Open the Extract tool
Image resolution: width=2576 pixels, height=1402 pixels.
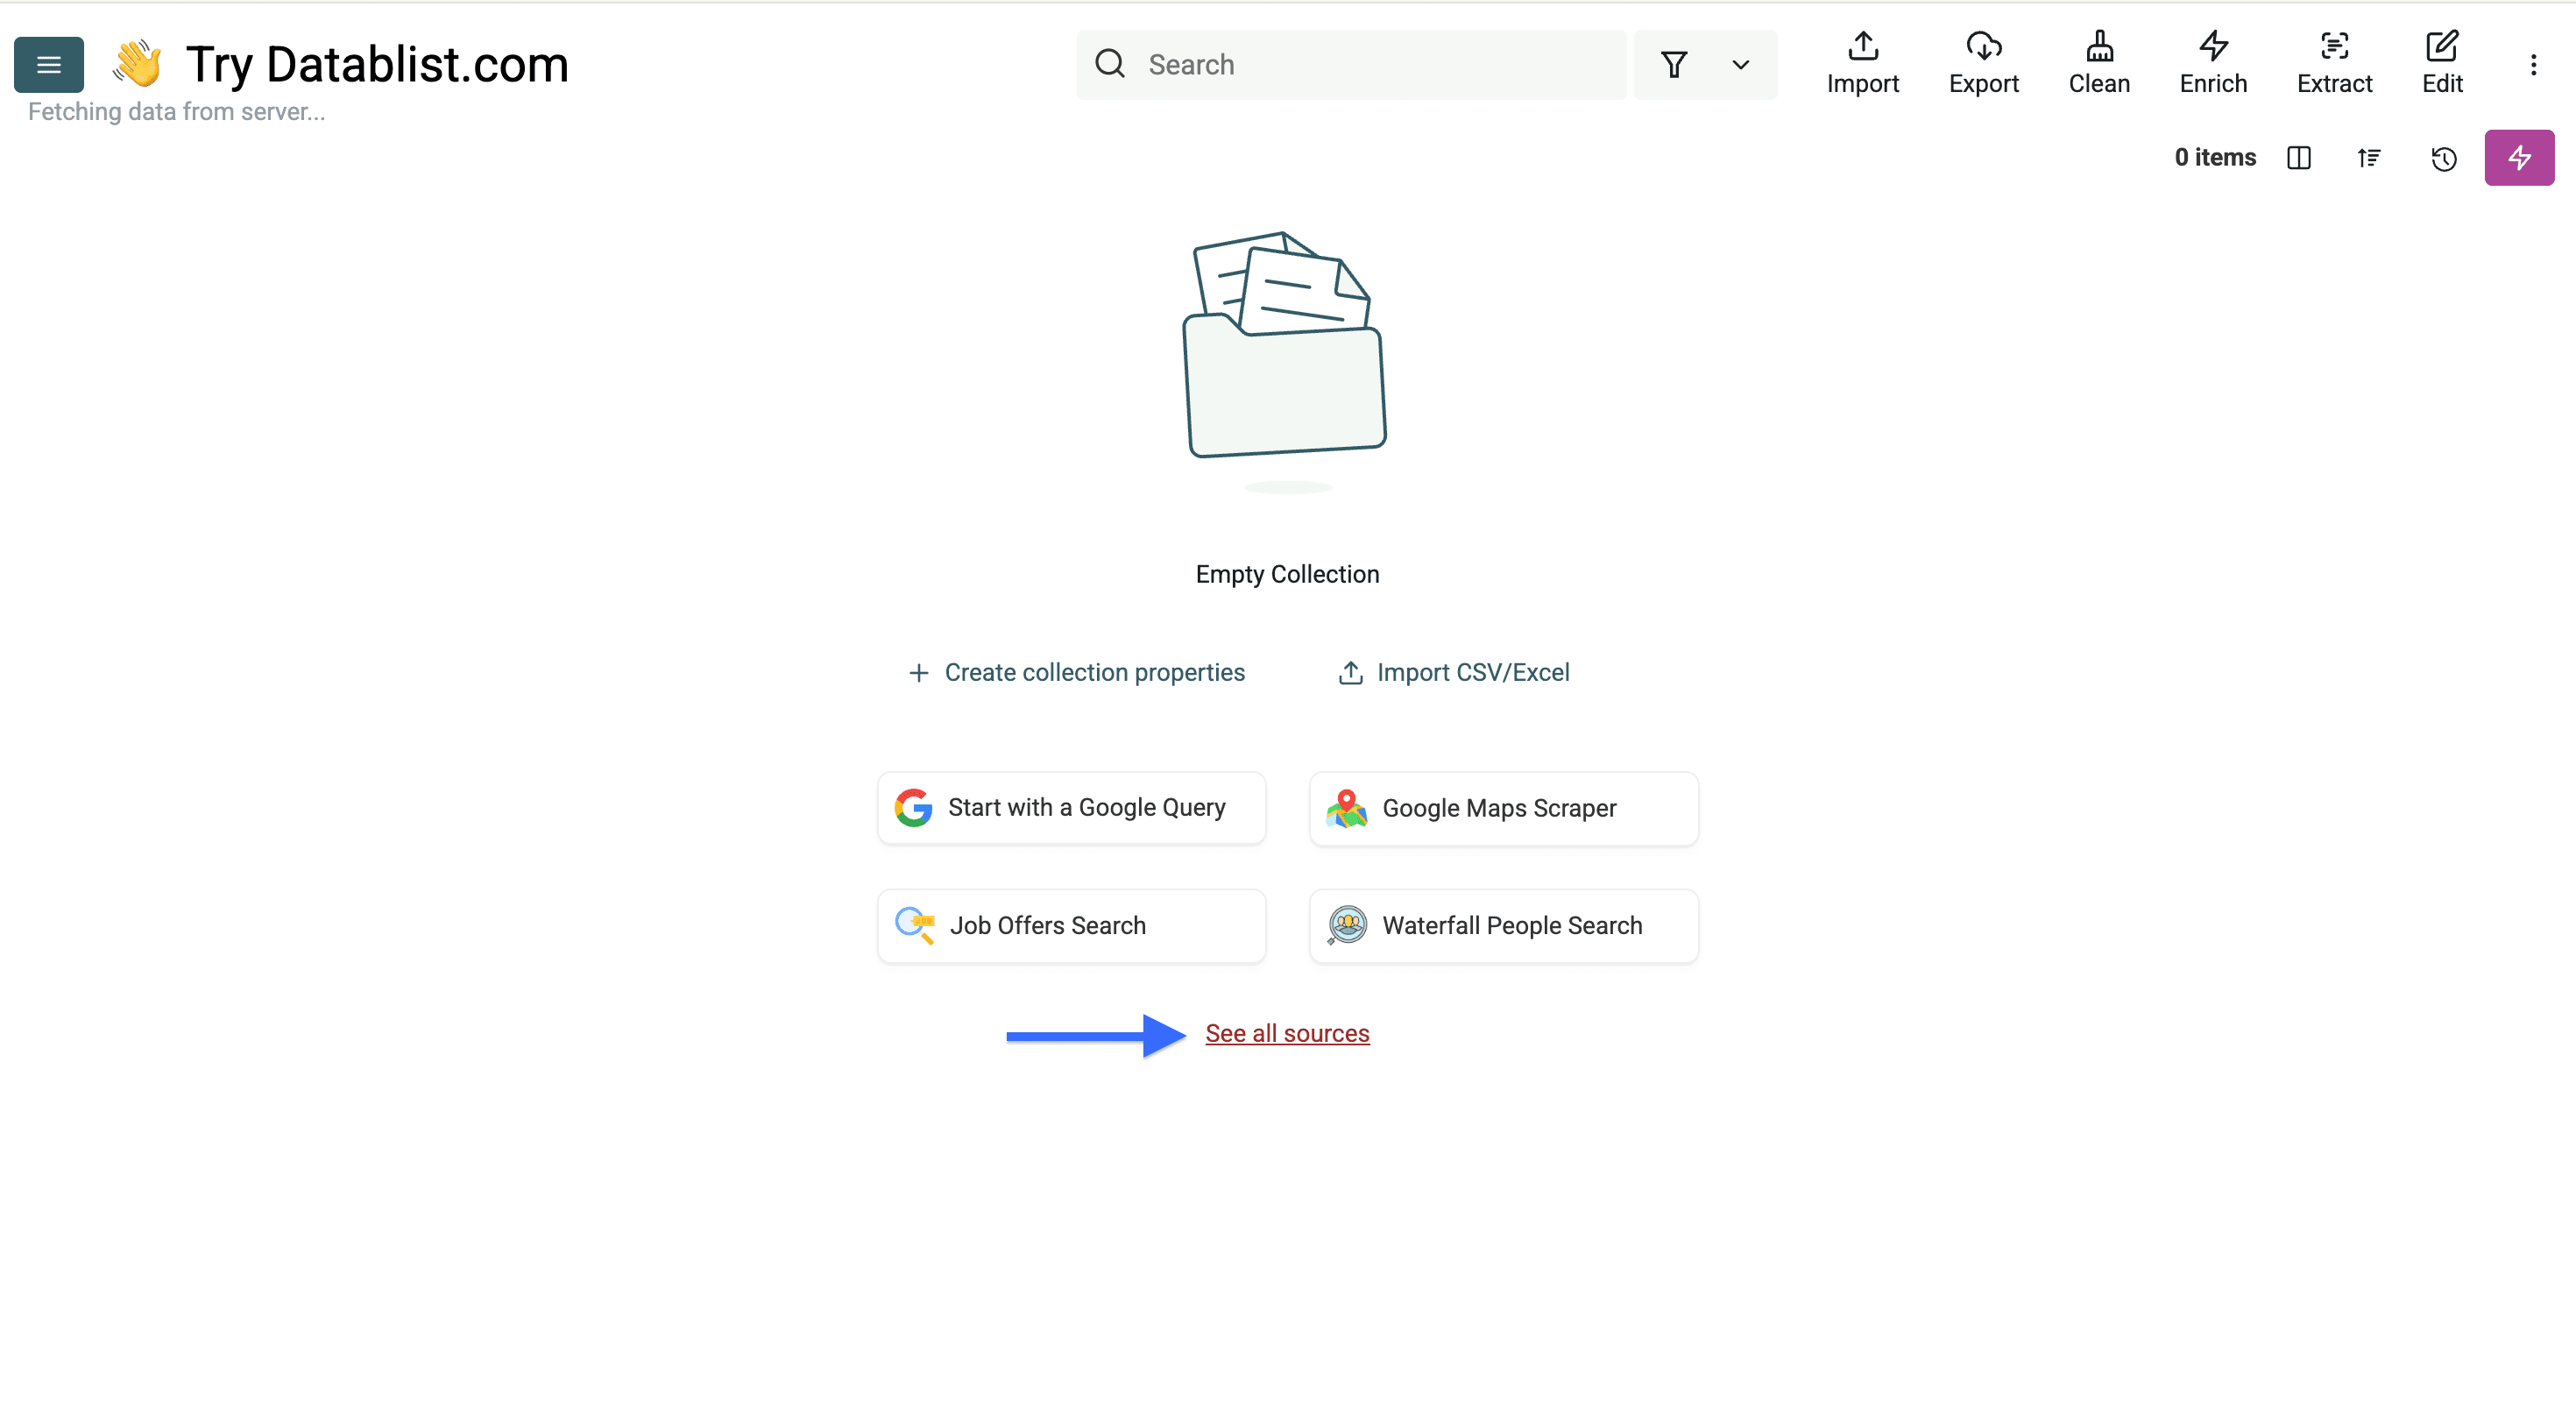[2335, 63]
